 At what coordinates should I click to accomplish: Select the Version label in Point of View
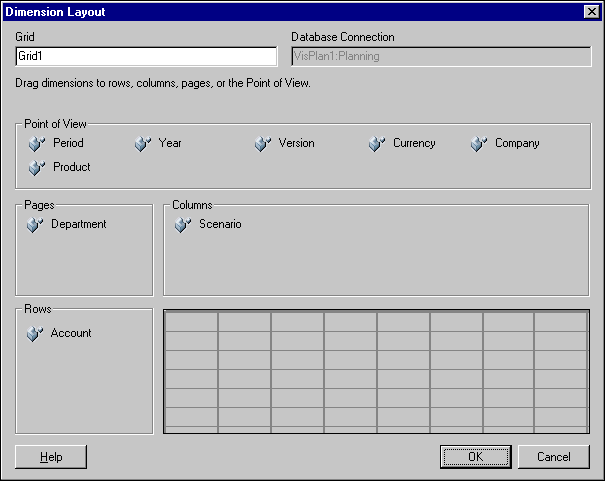tap(296, 144)
